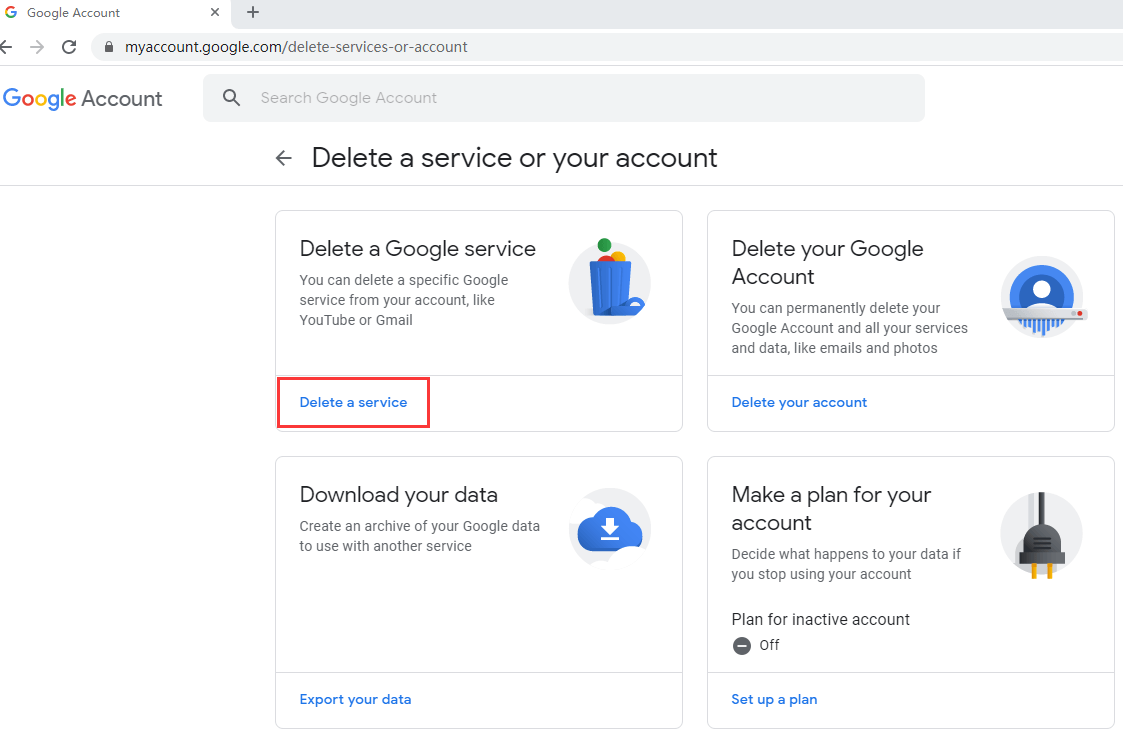The height and width of the screenshot is (741, 1123).
Task: Click the power plug illustration icon
Action: [x=1042, y=535]
